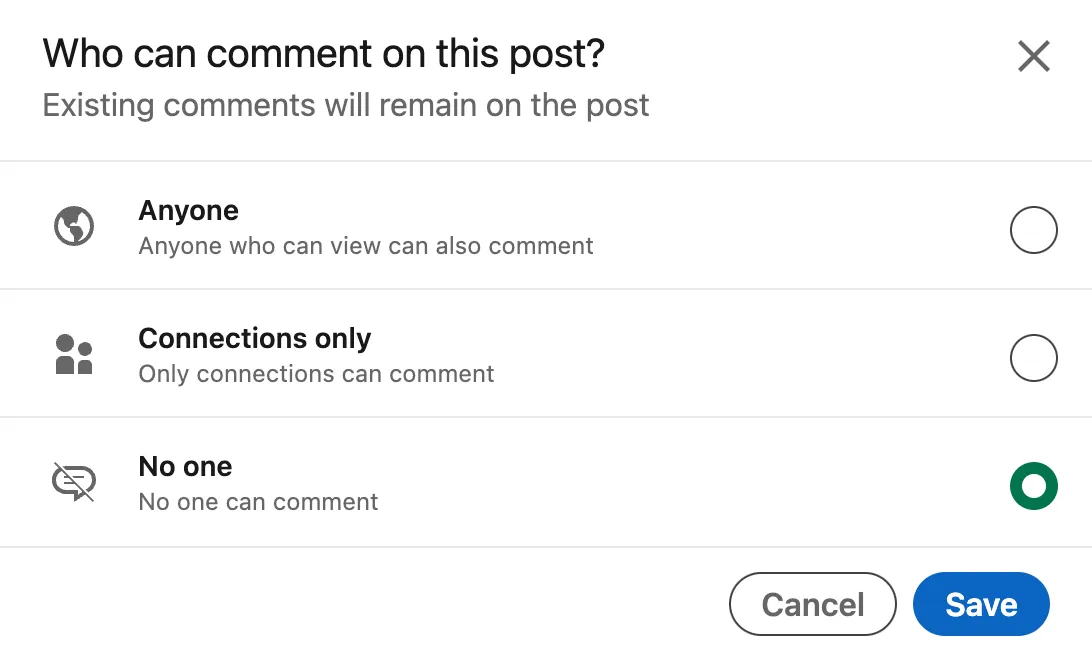Click the globe icon beside Anyone
Screen dimensions: 1092x654
(x=73, y=227)
